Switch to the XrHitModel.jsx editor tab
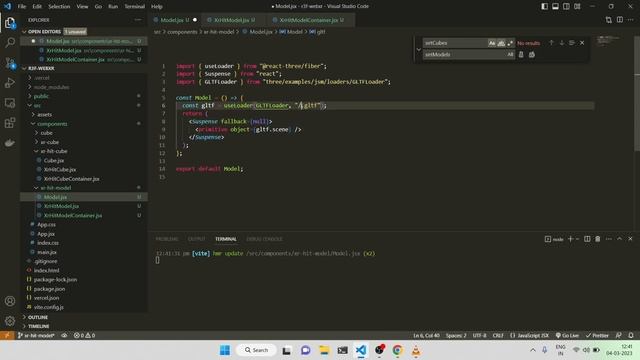This screenshot has width=640, height=360. pos(231,20)
